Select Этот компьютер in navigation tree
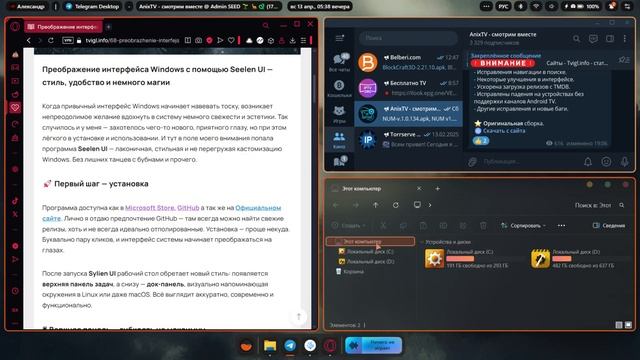This screenshot has width=640, height=360. 371,242
